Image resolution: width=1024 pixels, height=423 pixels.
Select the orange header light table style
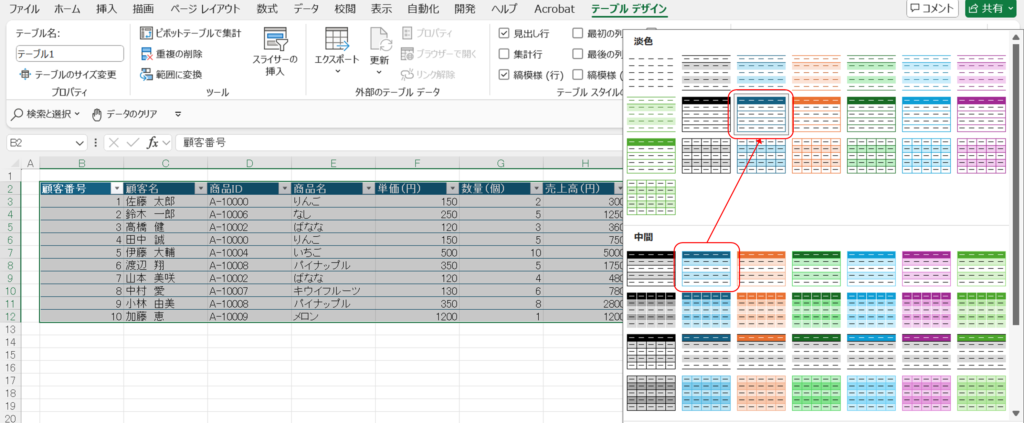816,114
